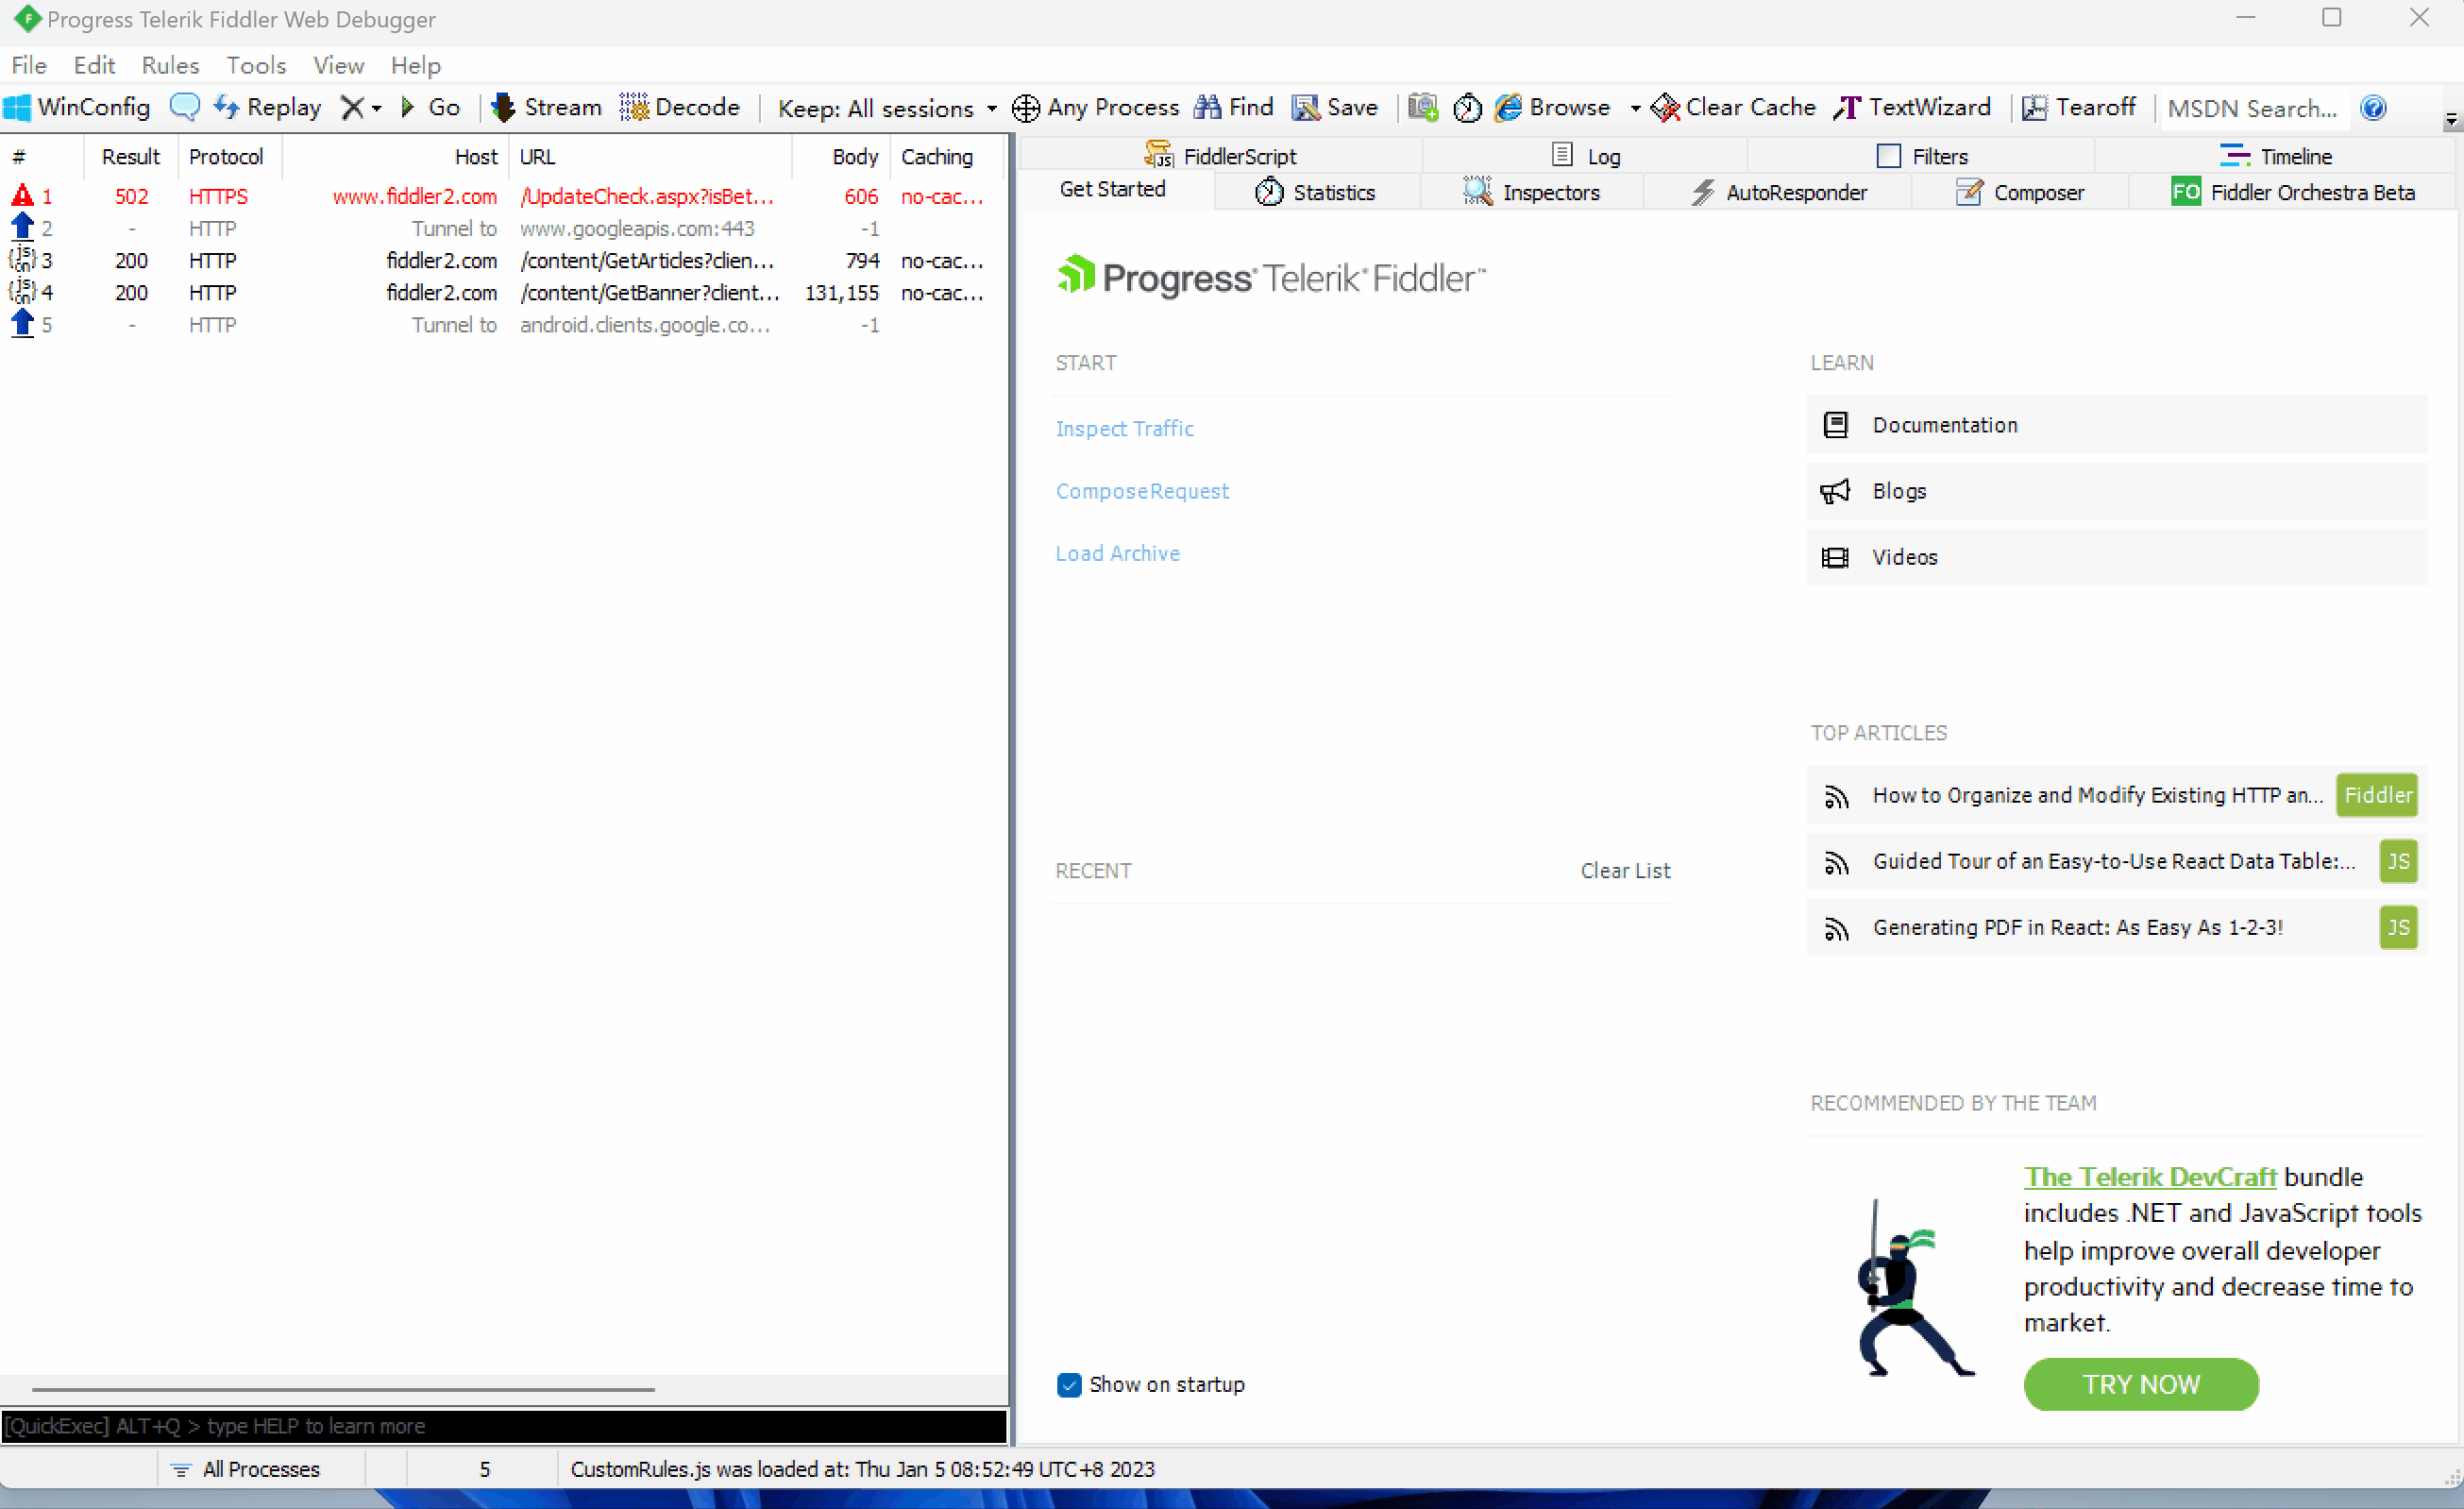Click the blue help icon
The width and height of the screenshot is (2464, 1509).
[2373, 107]
